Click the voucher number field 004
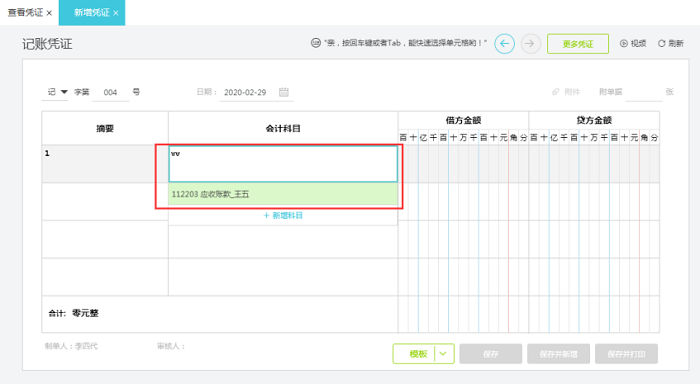The image size is (700, 384). click(110, 92)
